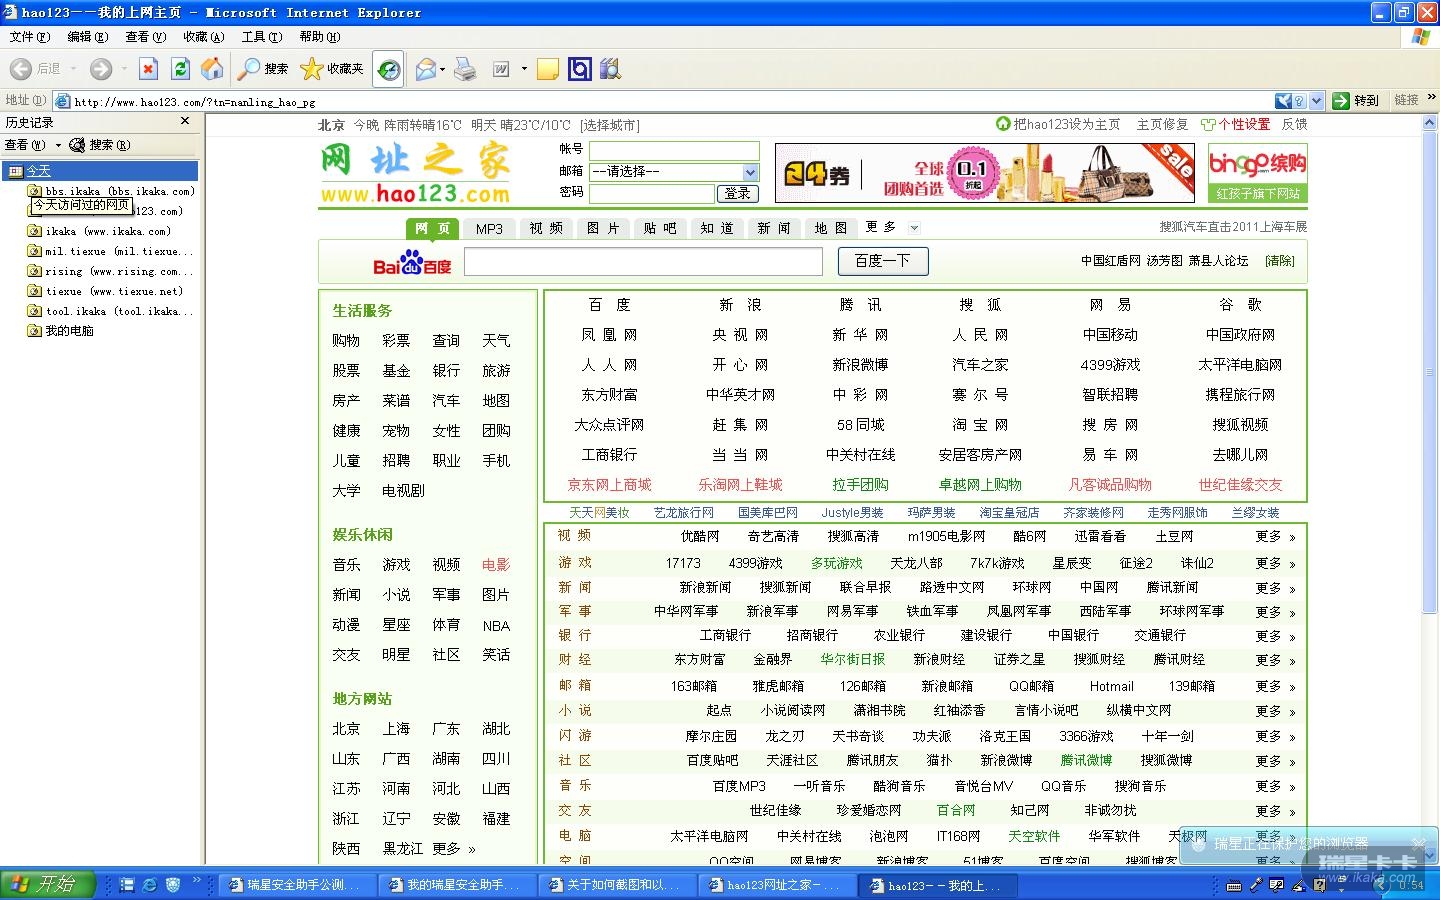This screenshot has width=1440, height=900.
Task: Switch to the MP3 search tab
Action: [489, 229]
